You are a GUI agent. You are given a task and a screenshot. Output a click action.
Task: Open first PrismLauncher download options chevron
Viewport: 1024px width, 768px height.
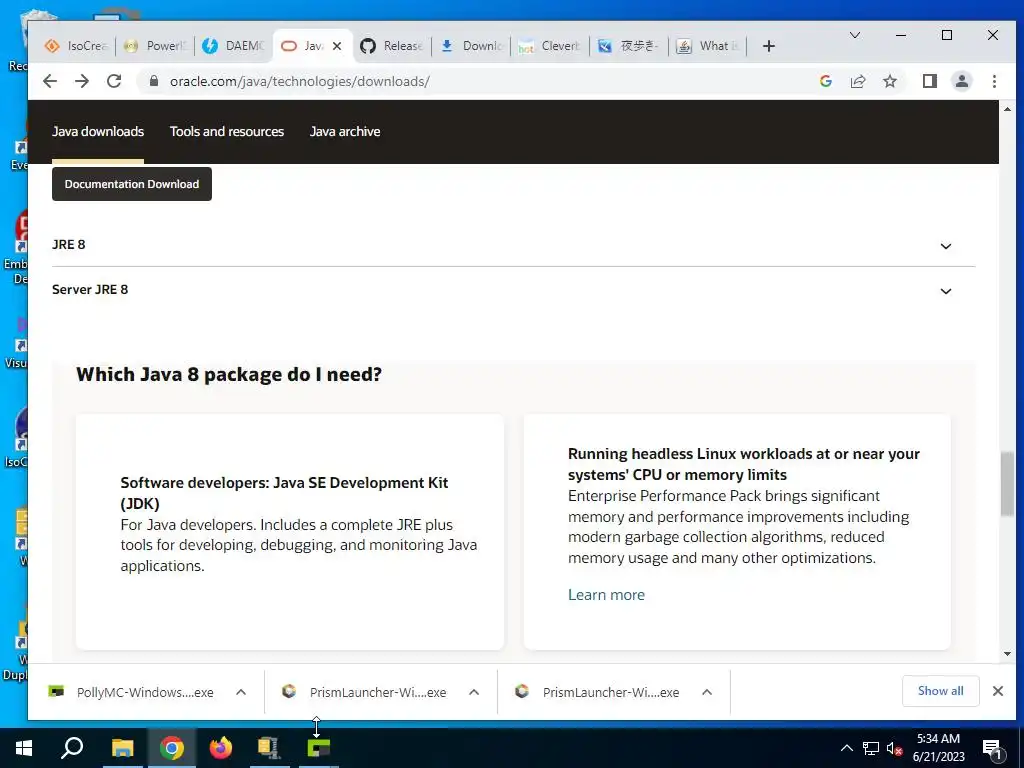(x=474, y=692)
